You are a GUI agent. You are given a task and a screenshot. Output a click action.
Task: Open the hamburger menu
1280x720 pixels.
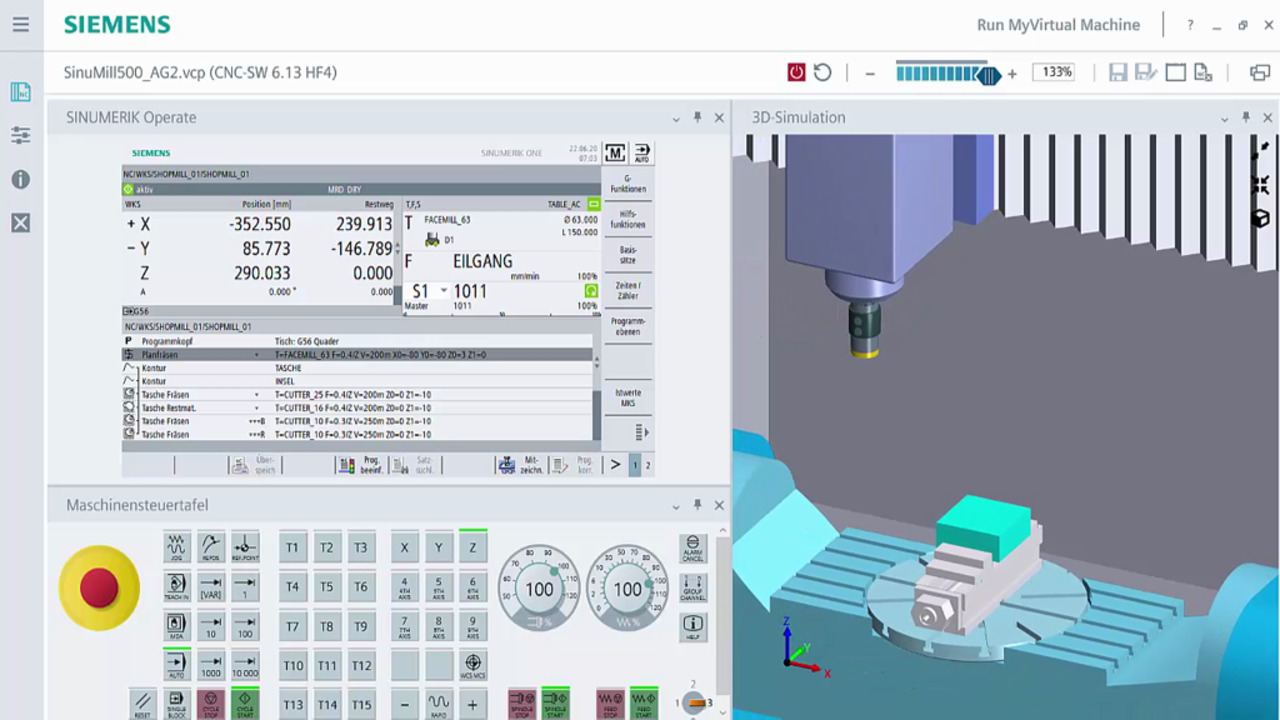(21, 24)
